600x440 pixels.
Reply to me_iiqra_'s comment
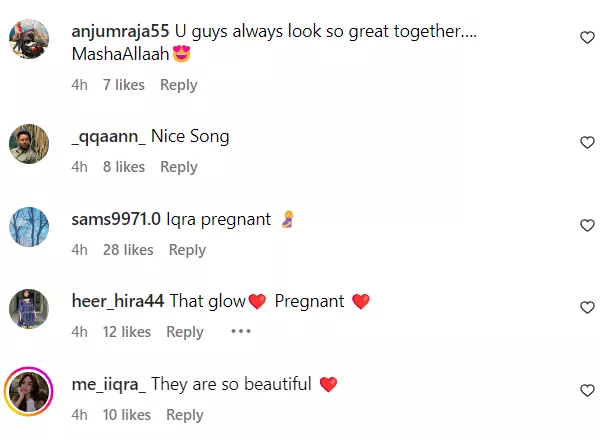pyautogui.click(x=185, y=415)
